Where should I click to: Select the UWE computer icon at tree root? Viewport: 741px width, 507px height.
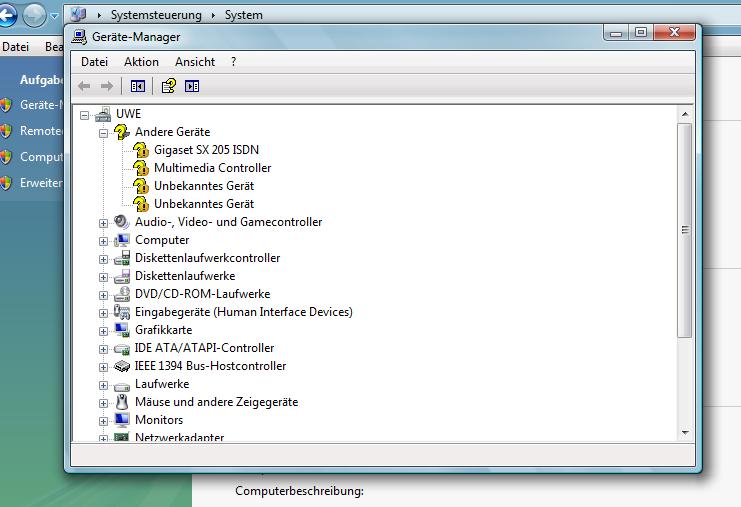pyautogui.click(x=103, y=114)
